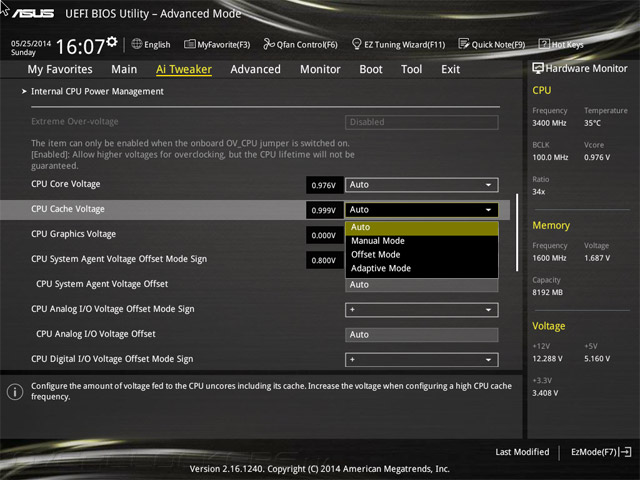
Task: Open the Tool tab
Action: [411, 69]
